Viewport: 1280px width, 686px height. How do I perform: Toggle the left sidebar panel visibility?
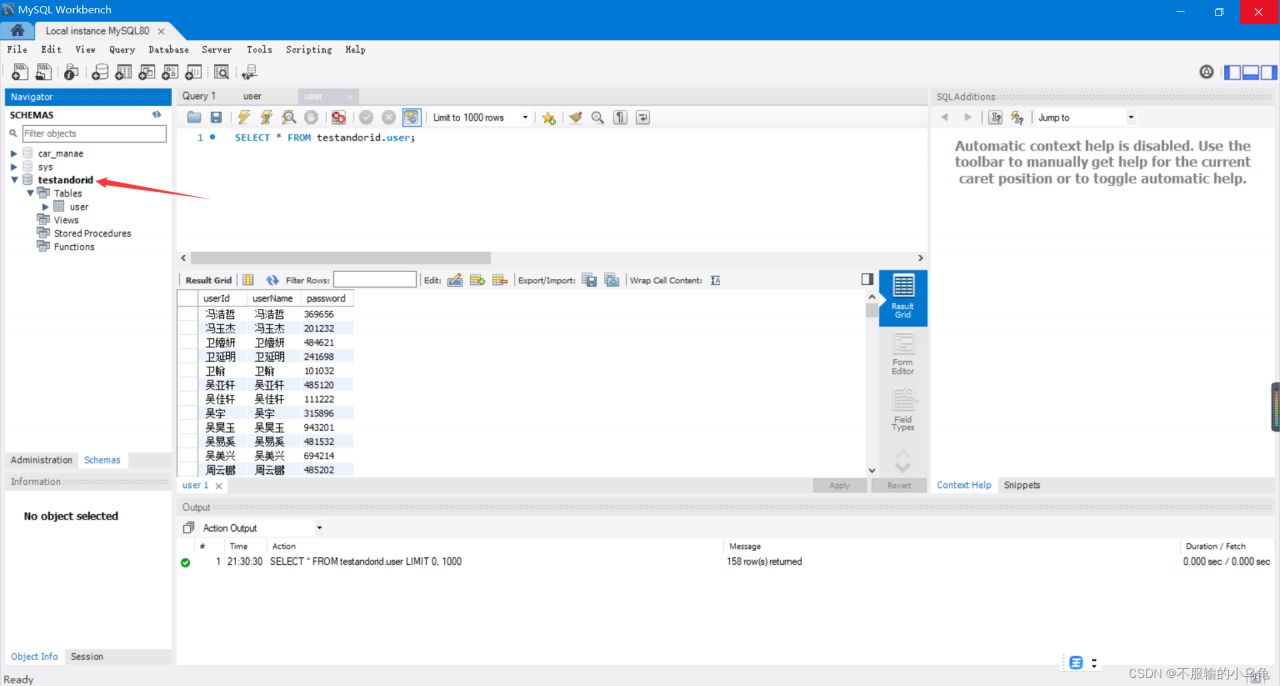pyautogui.click(x=1233, y=72)
